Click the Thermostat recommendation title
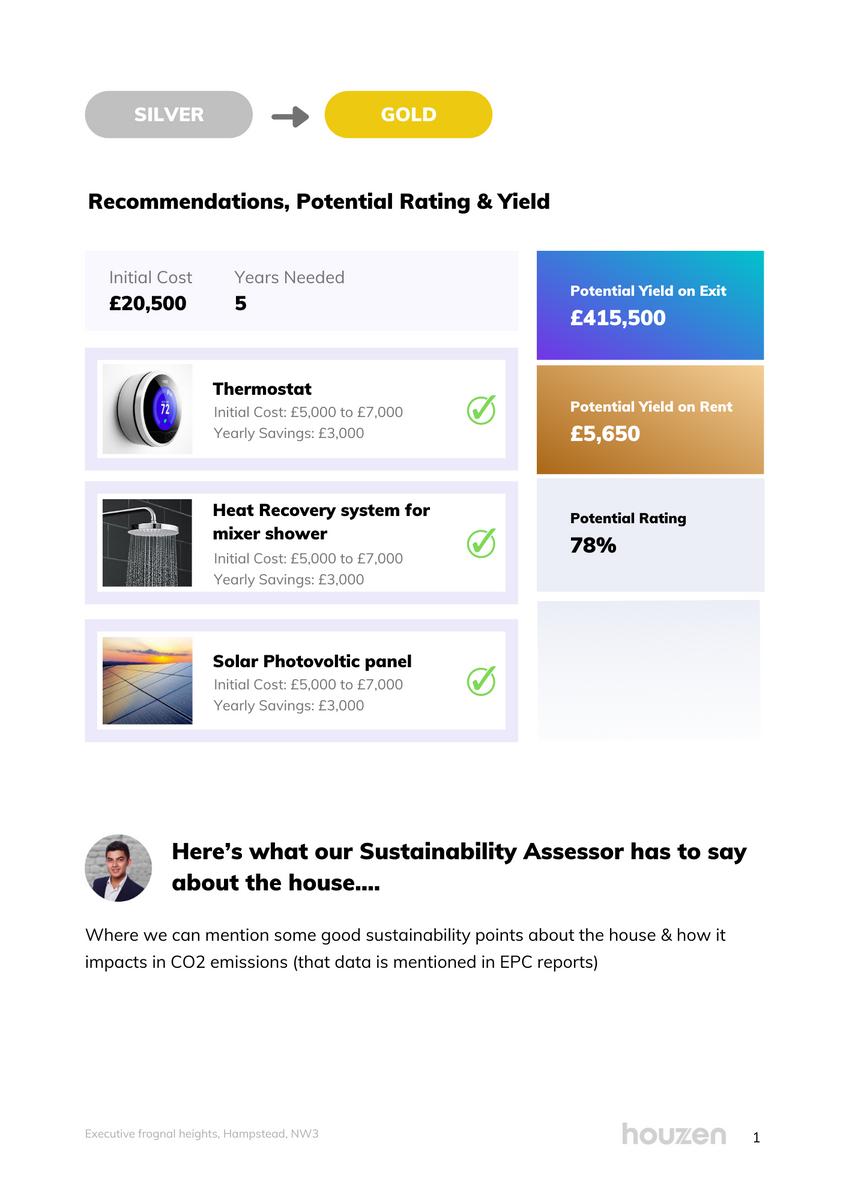Viewport: 849px width, 1200px height. [262, 389]
